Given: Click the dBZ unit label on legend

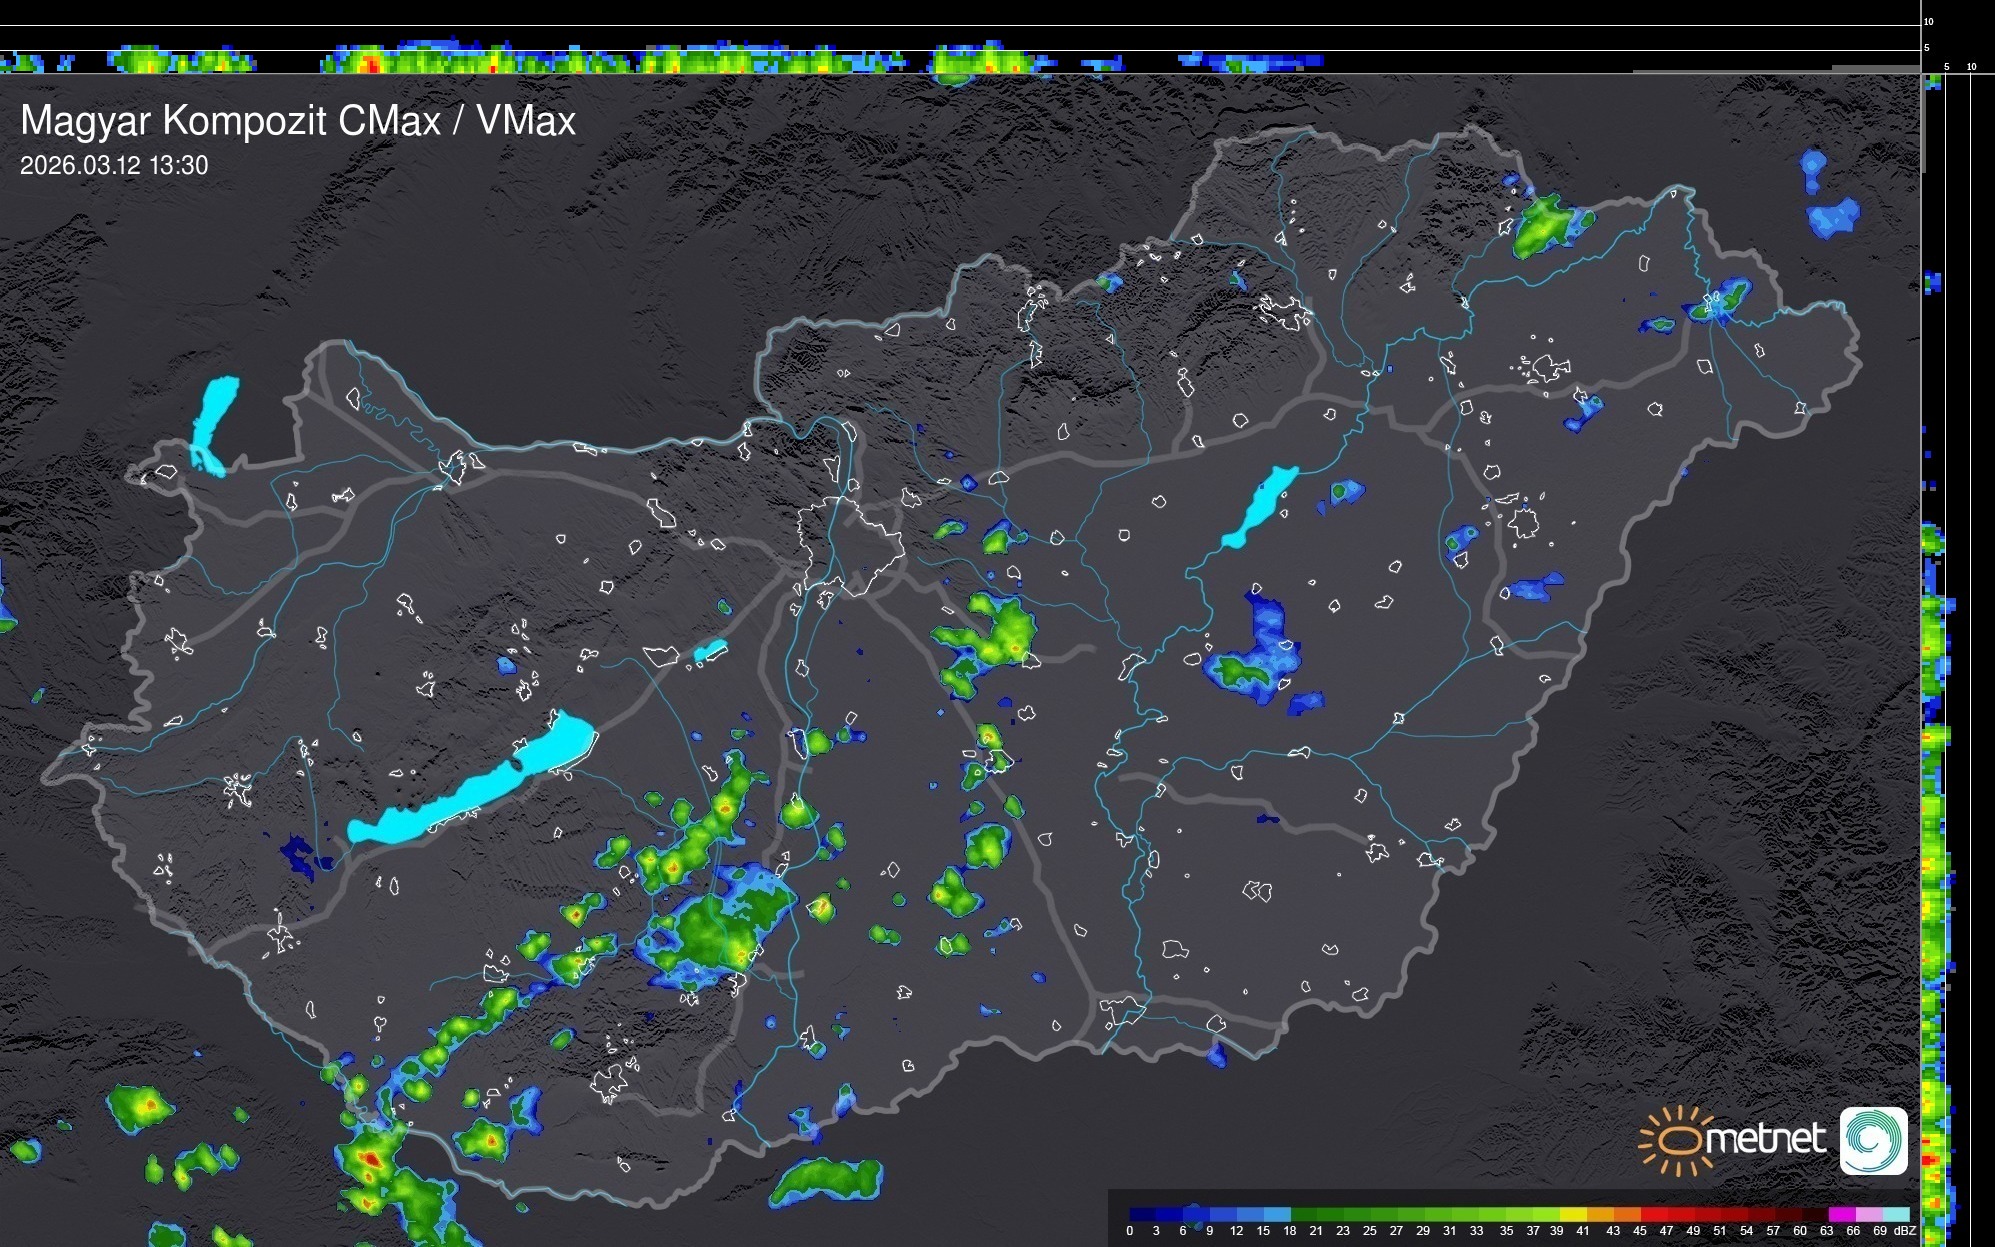Looking at the screenshot, I should point(1904,1231).
